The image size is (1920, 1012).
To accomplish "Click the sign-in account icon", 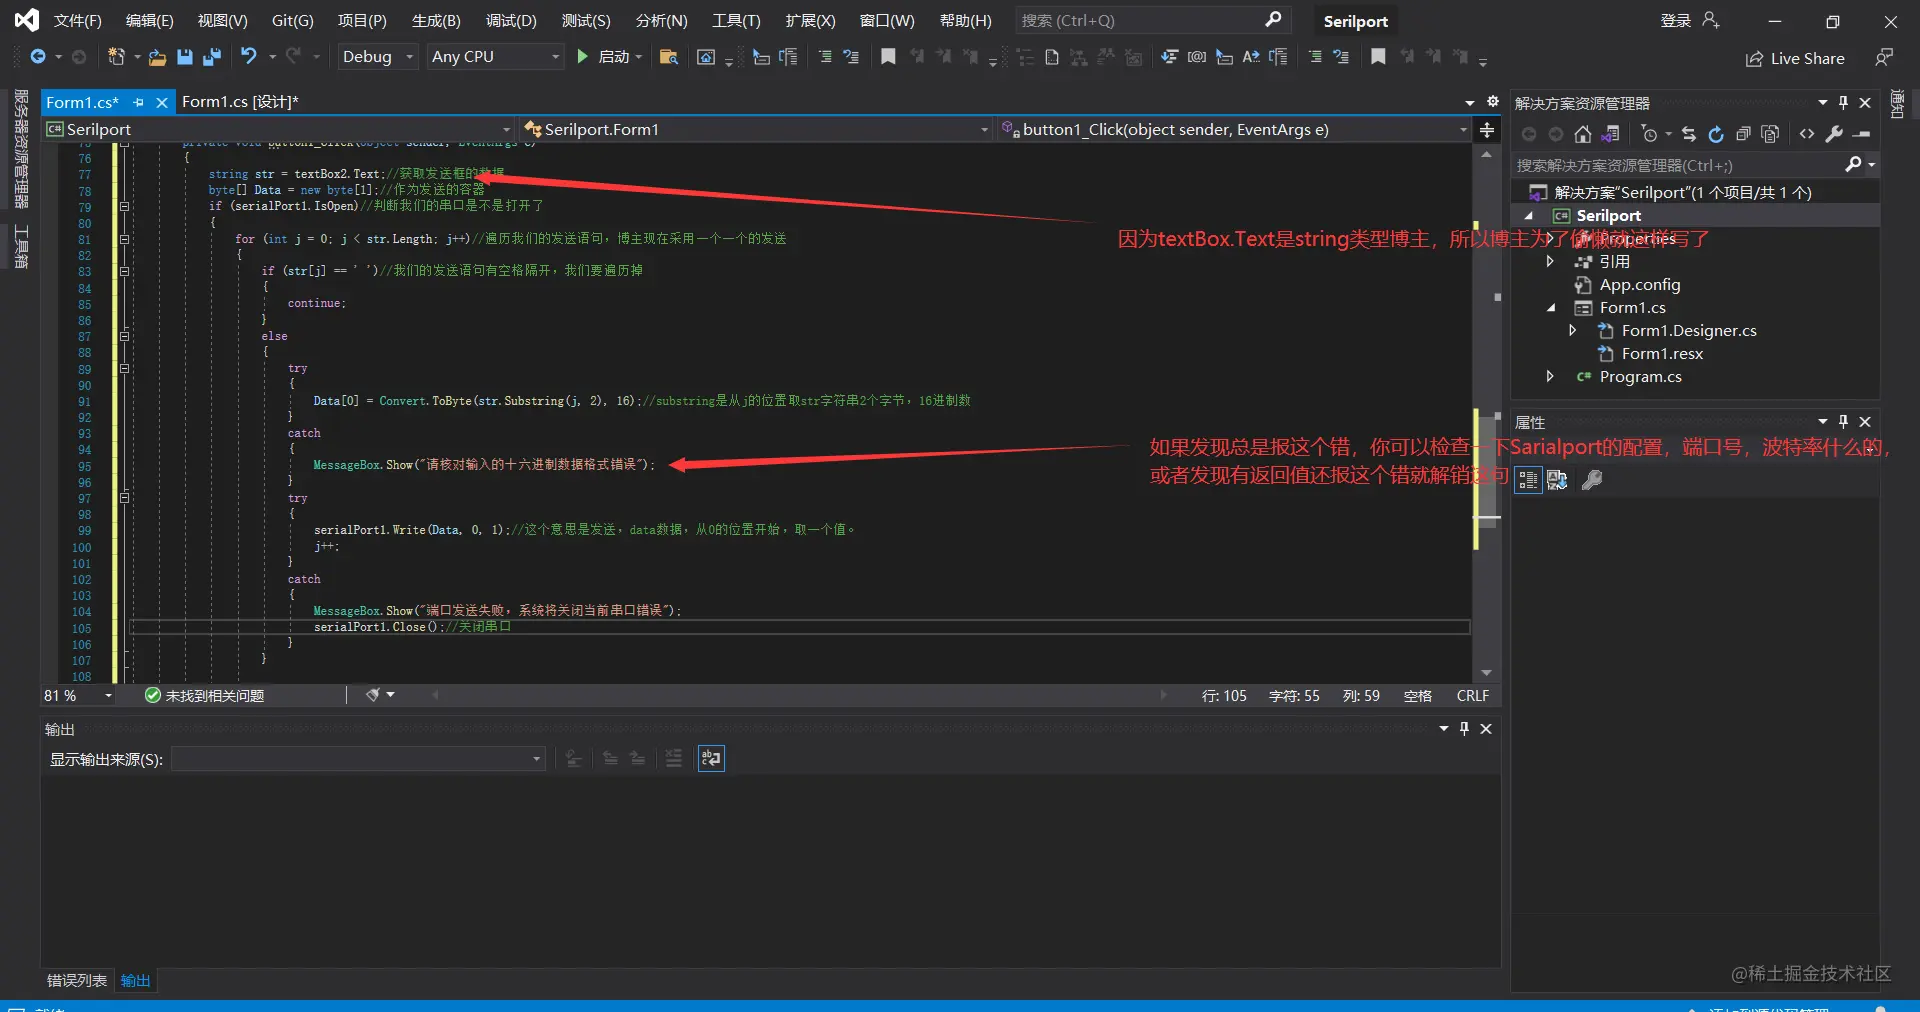I will pos(1711,20).
